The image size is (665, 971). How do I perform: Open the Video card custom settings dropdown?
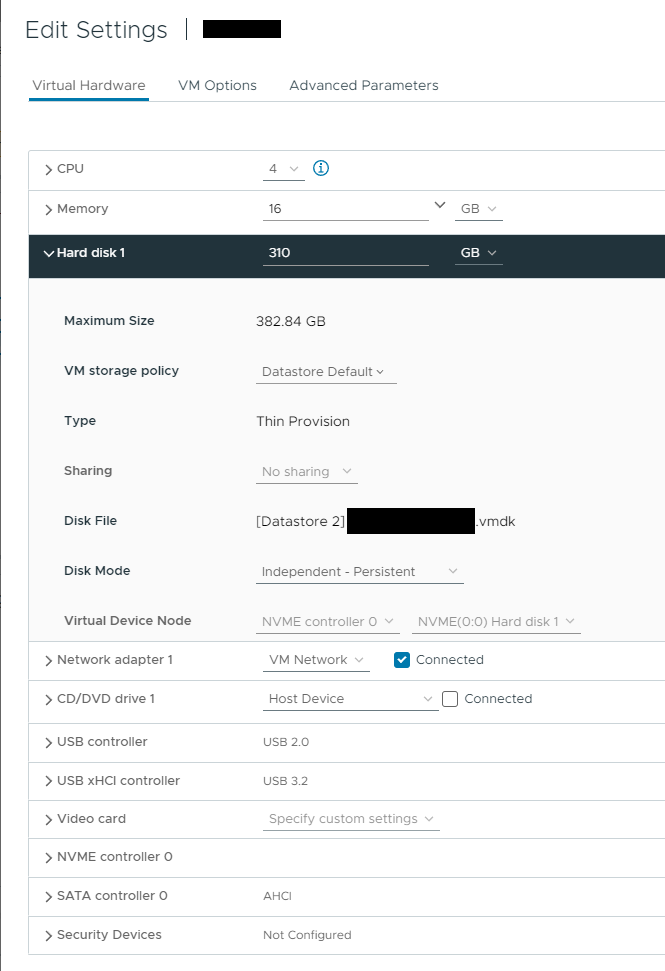pyautogui.click(x=350, y=818)
